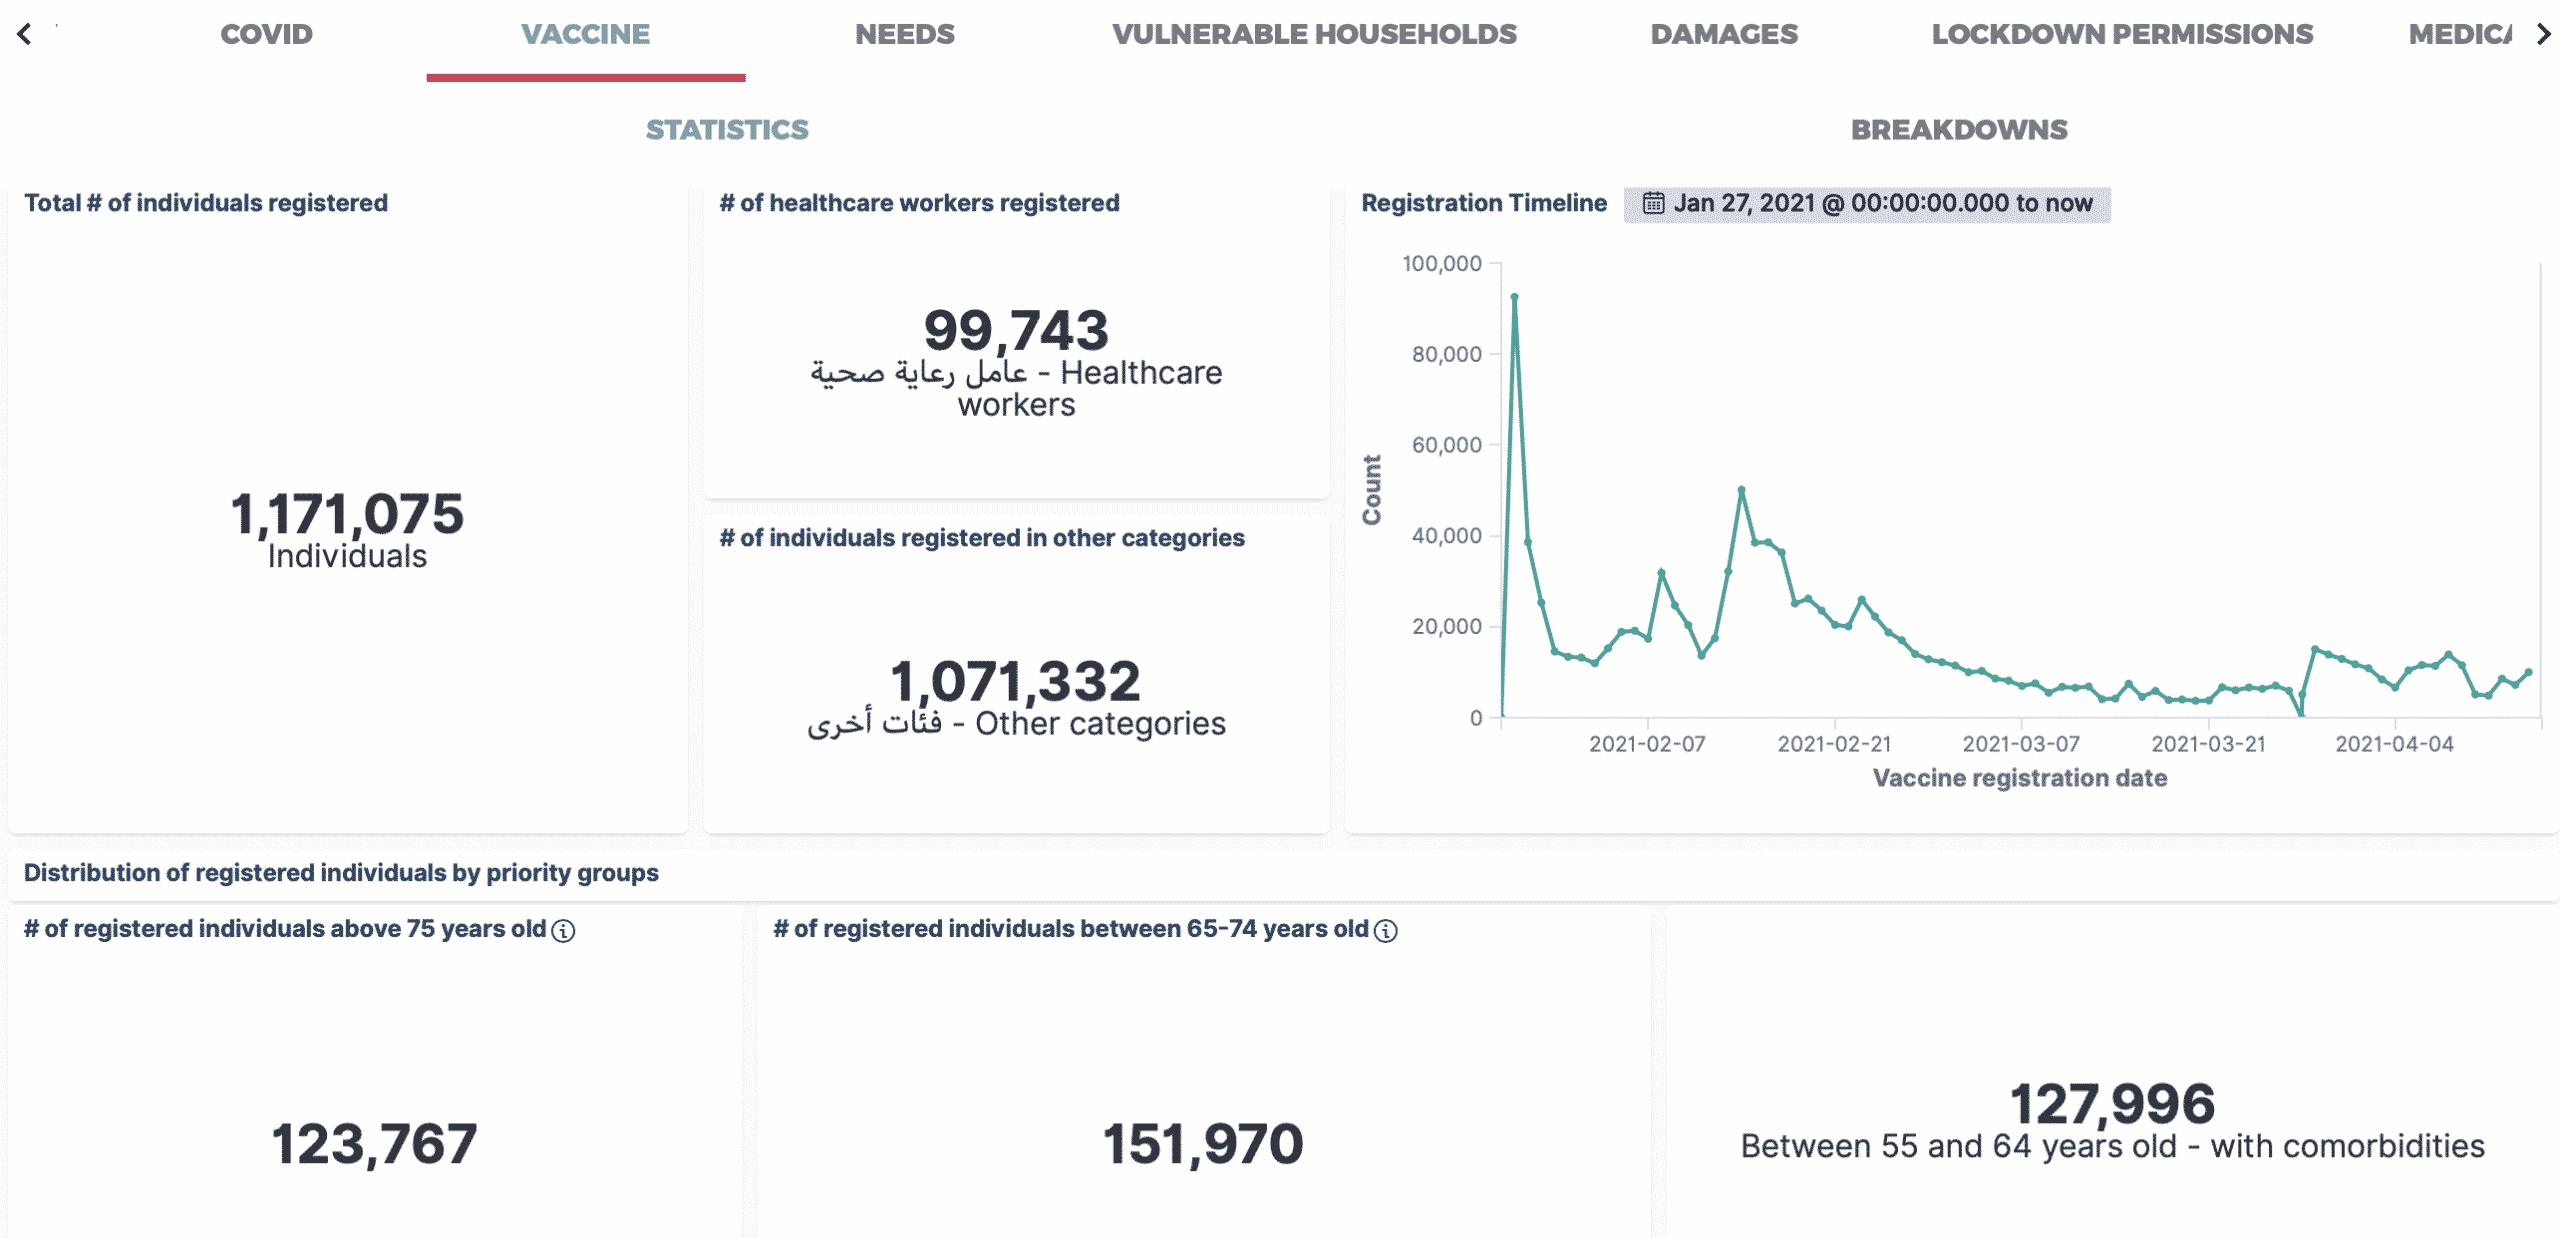Go to the DAMAGES tab

pos(1723,34)
